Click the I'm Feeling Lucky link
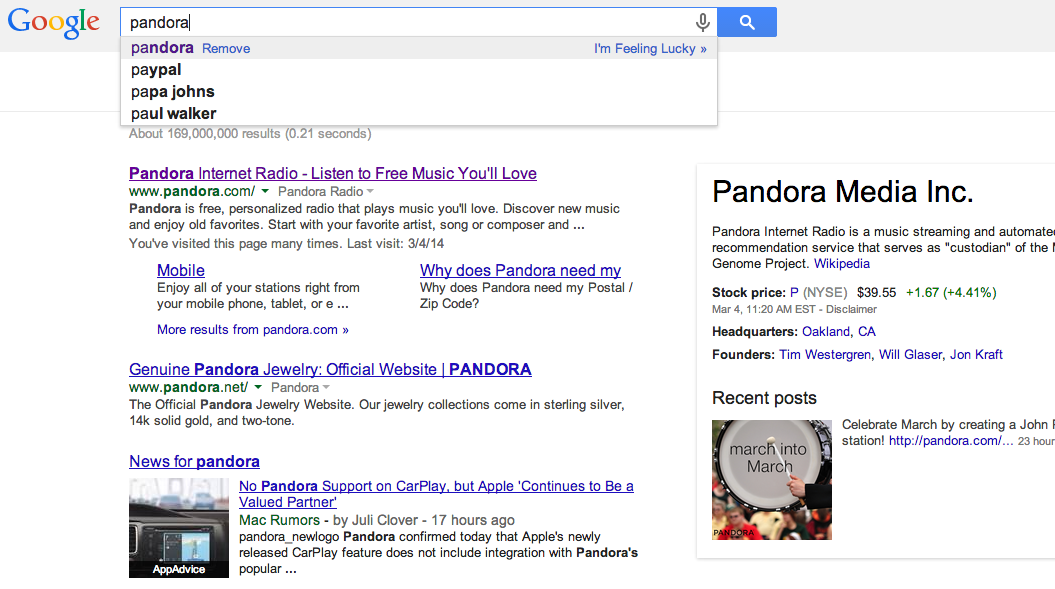1055x589 pixels. pos(650,49)
